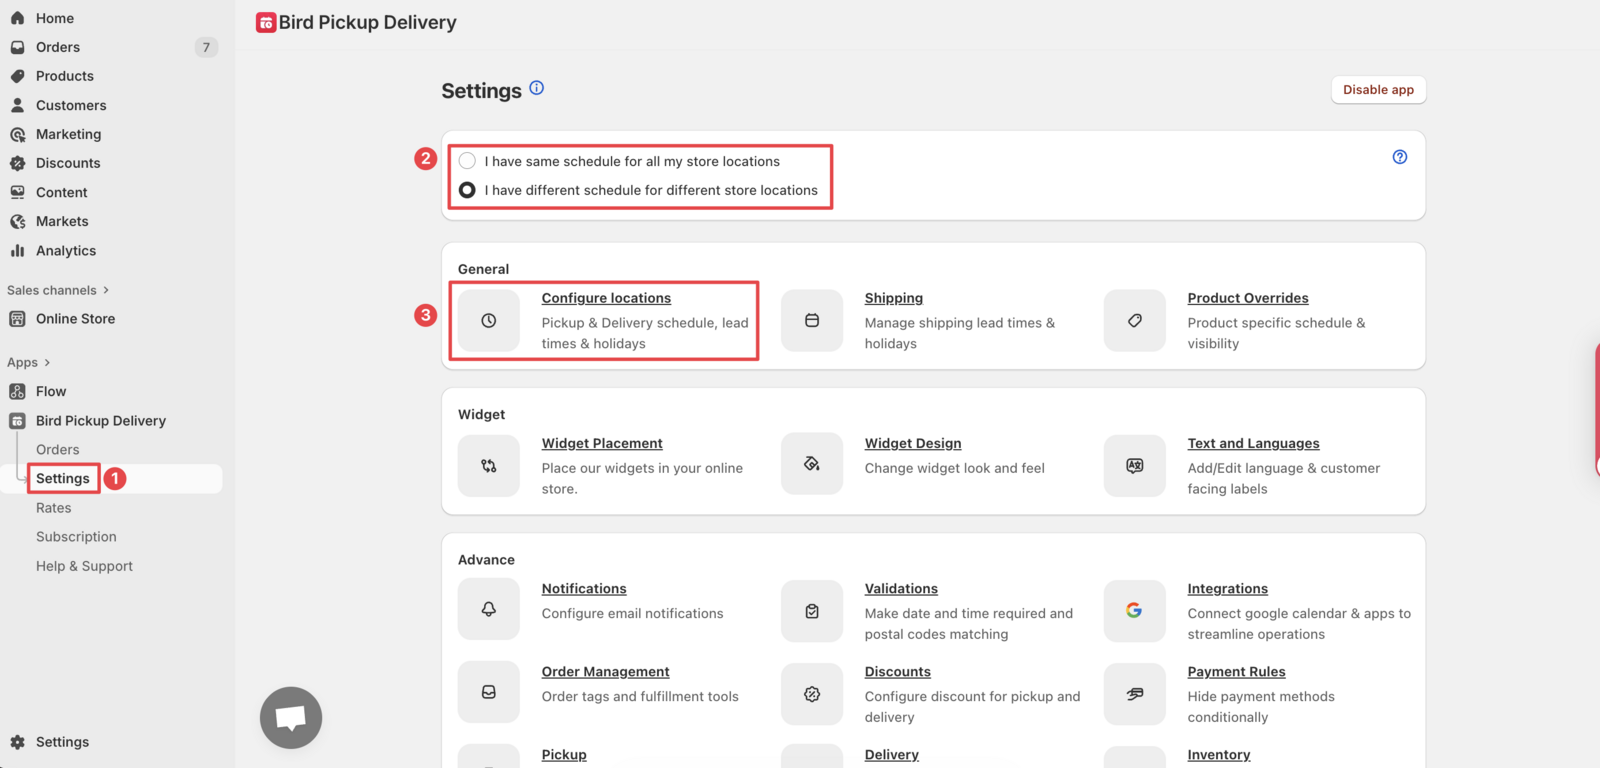The image size is (1600, 768).
Task: Select same schedule for all locations
Action: (x=467, y=161)
